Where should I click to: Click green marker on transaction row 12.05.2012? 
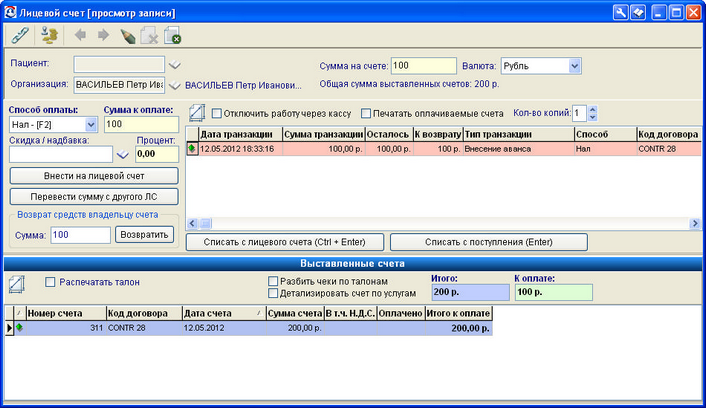tap(192, 149)
